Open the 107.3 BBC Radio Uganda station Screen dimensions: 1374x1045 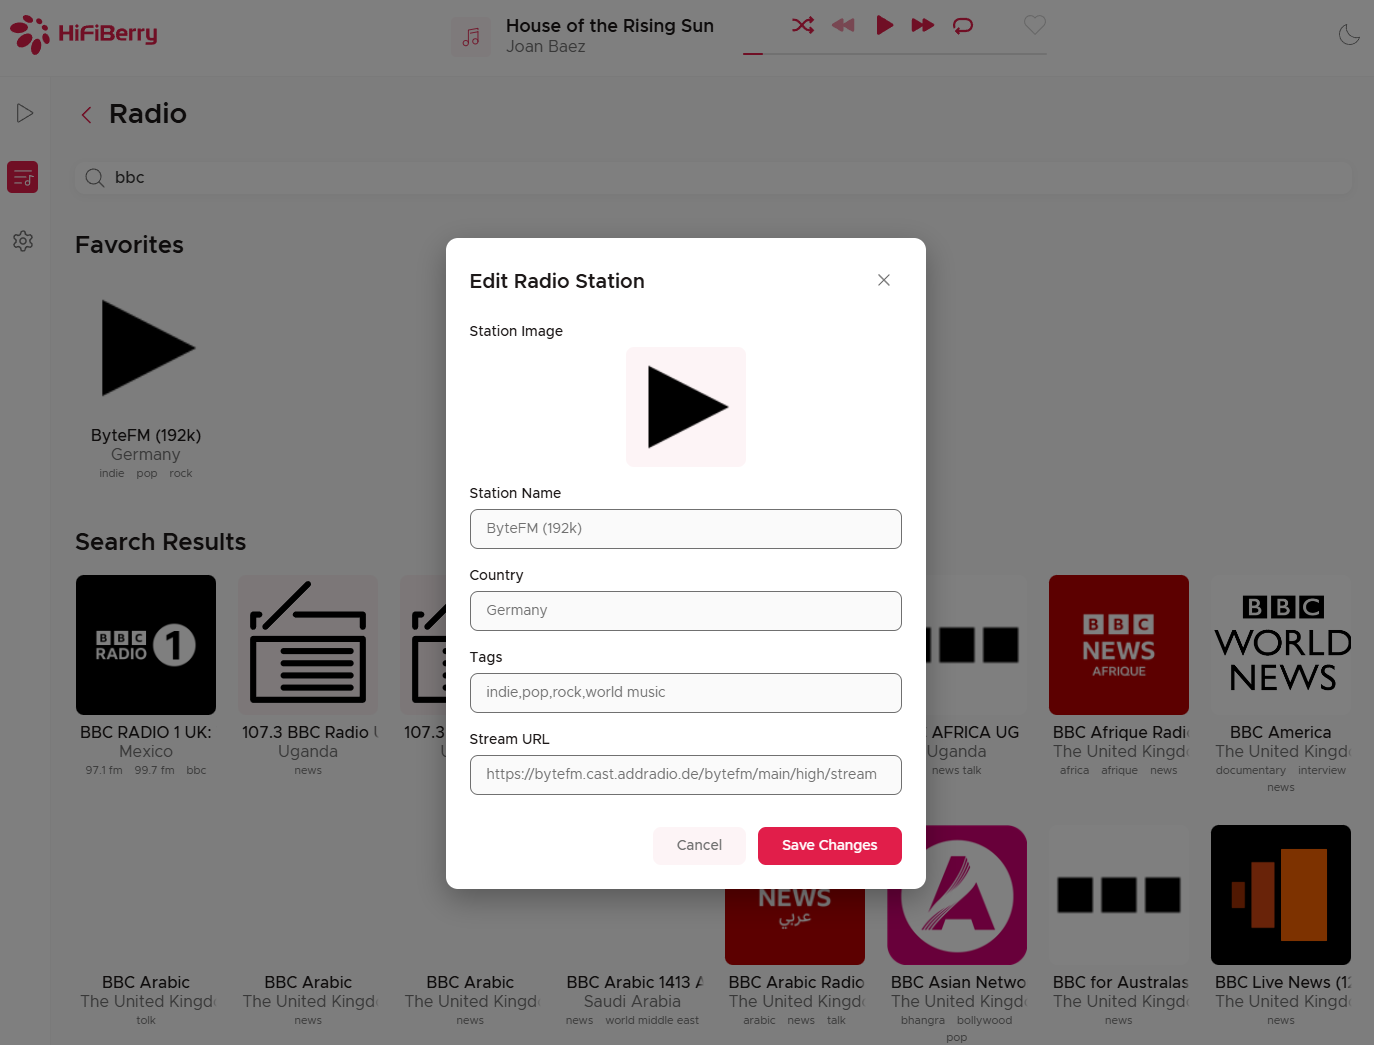tap(308, 645)
